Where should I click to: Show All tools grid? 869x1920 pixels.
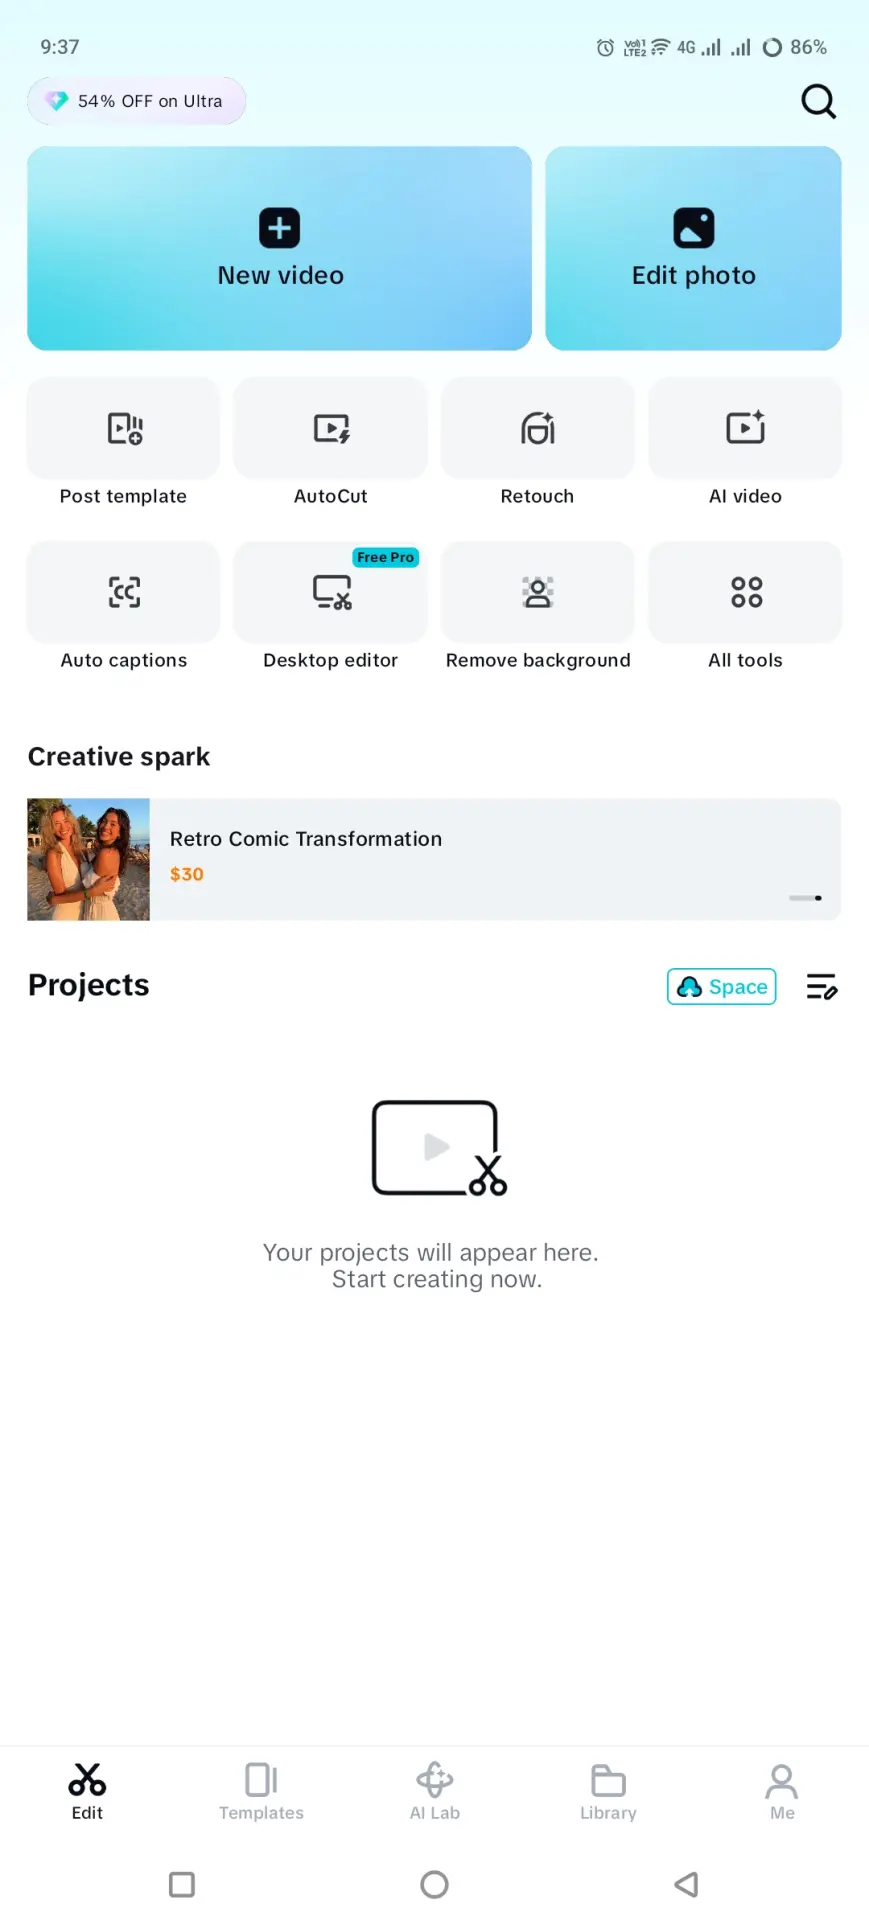pos(745,592)
